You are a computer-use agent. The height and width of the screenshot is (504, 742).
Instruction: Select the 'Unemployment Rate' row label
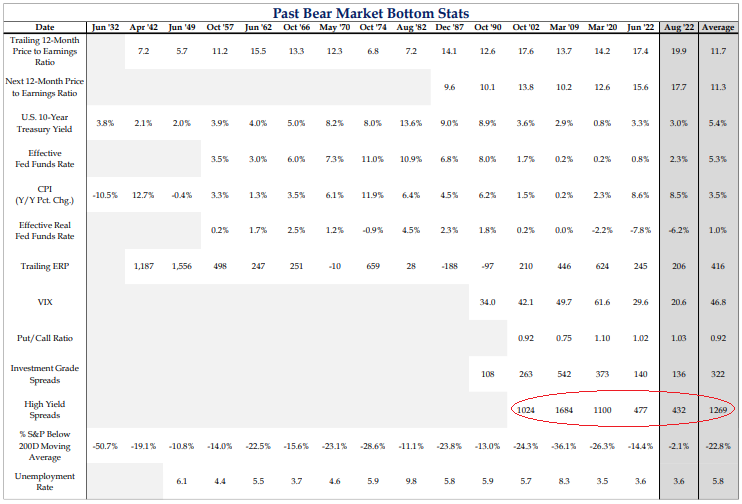45,481
